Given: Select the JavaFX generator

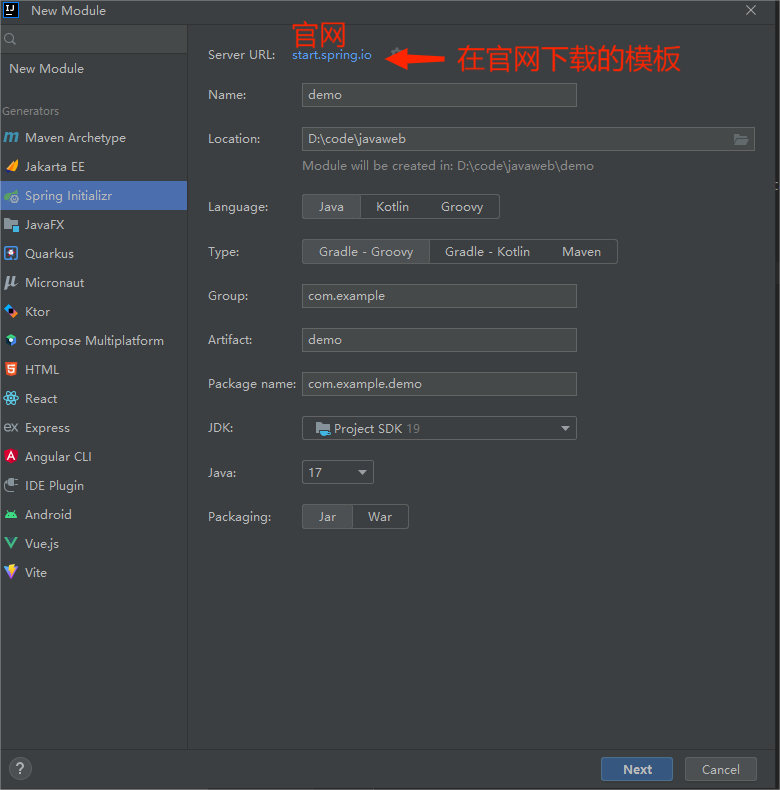Looking at the screenshot, I should click(x=94, y=225).
